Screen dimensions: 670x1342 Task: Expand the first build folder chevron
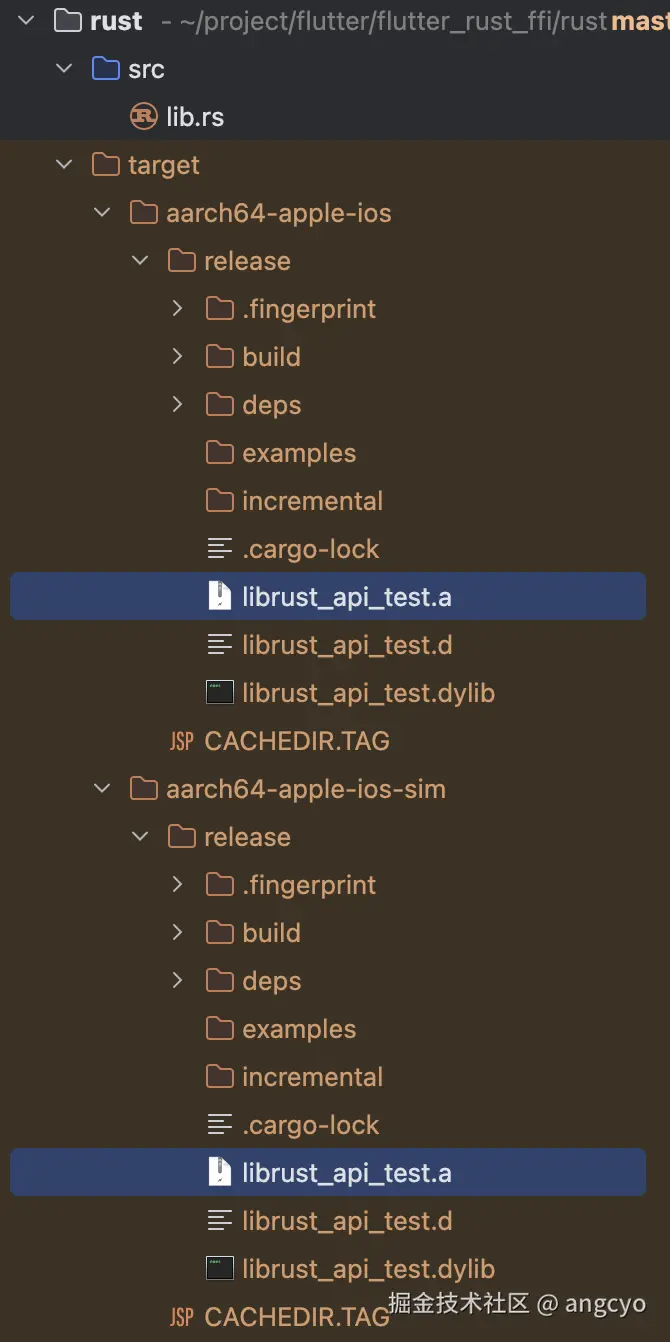pyautogui.click(x=178, y=357)
